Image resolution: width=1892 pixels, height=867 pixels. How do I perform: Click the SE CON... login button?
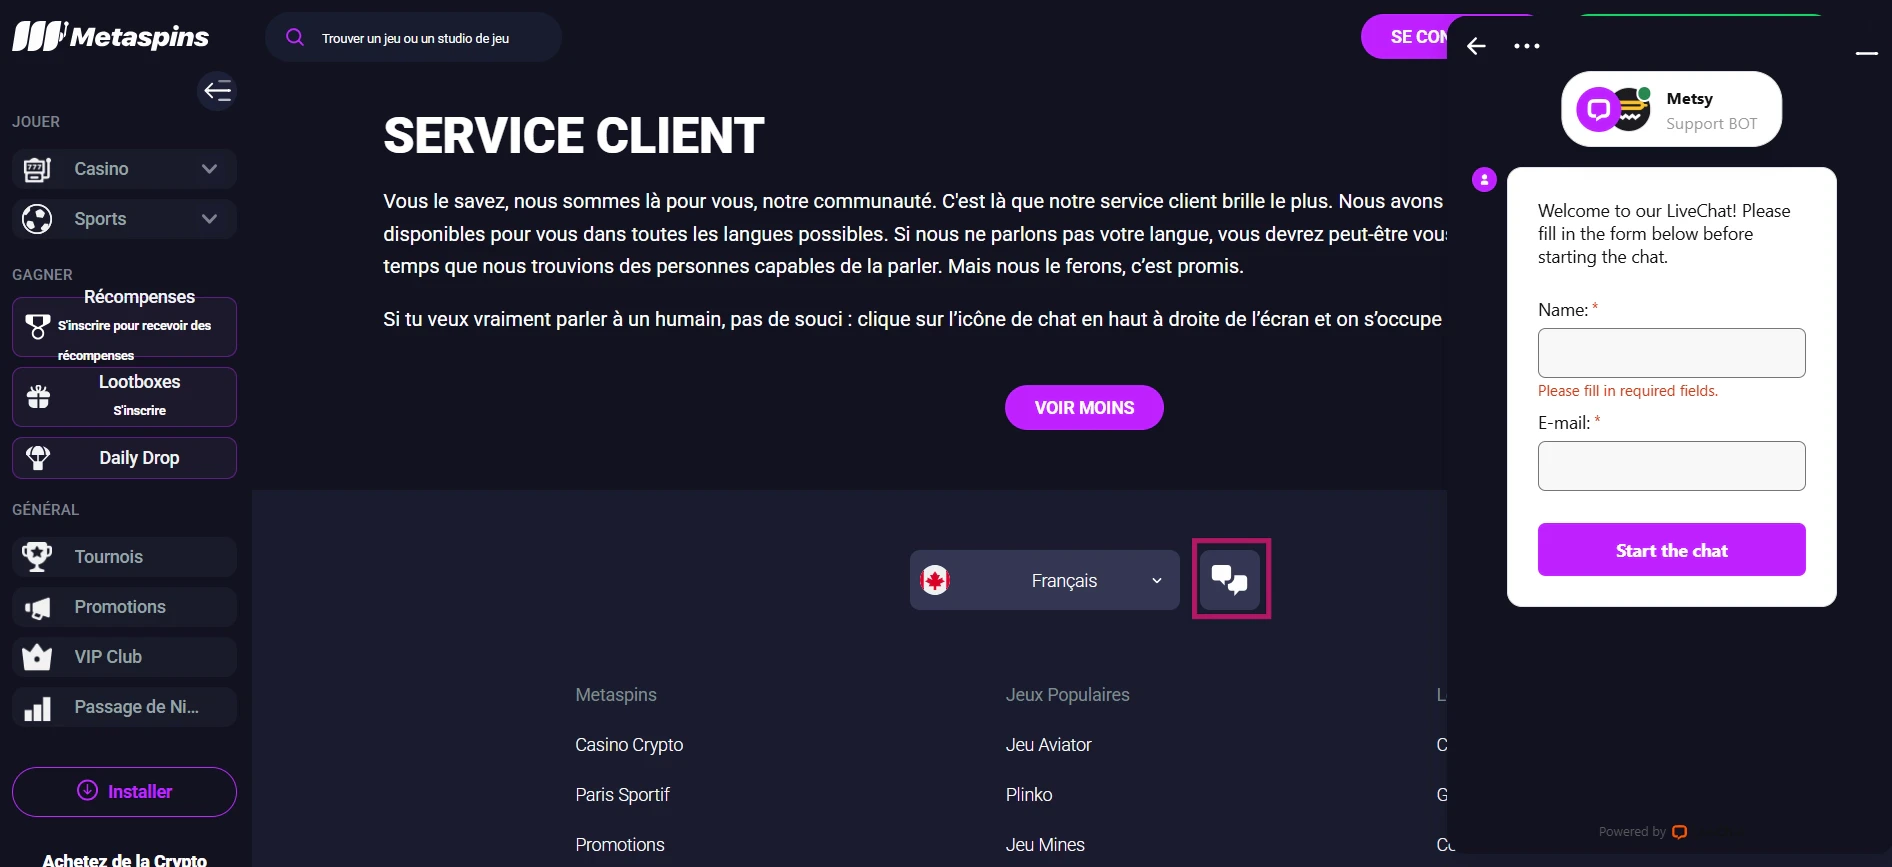point(1405,37)
